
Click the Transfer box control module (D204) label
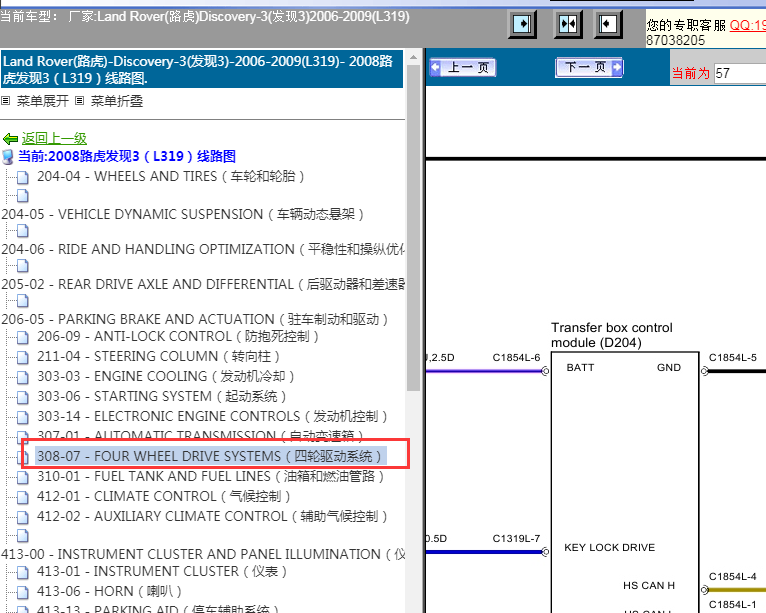612,335
